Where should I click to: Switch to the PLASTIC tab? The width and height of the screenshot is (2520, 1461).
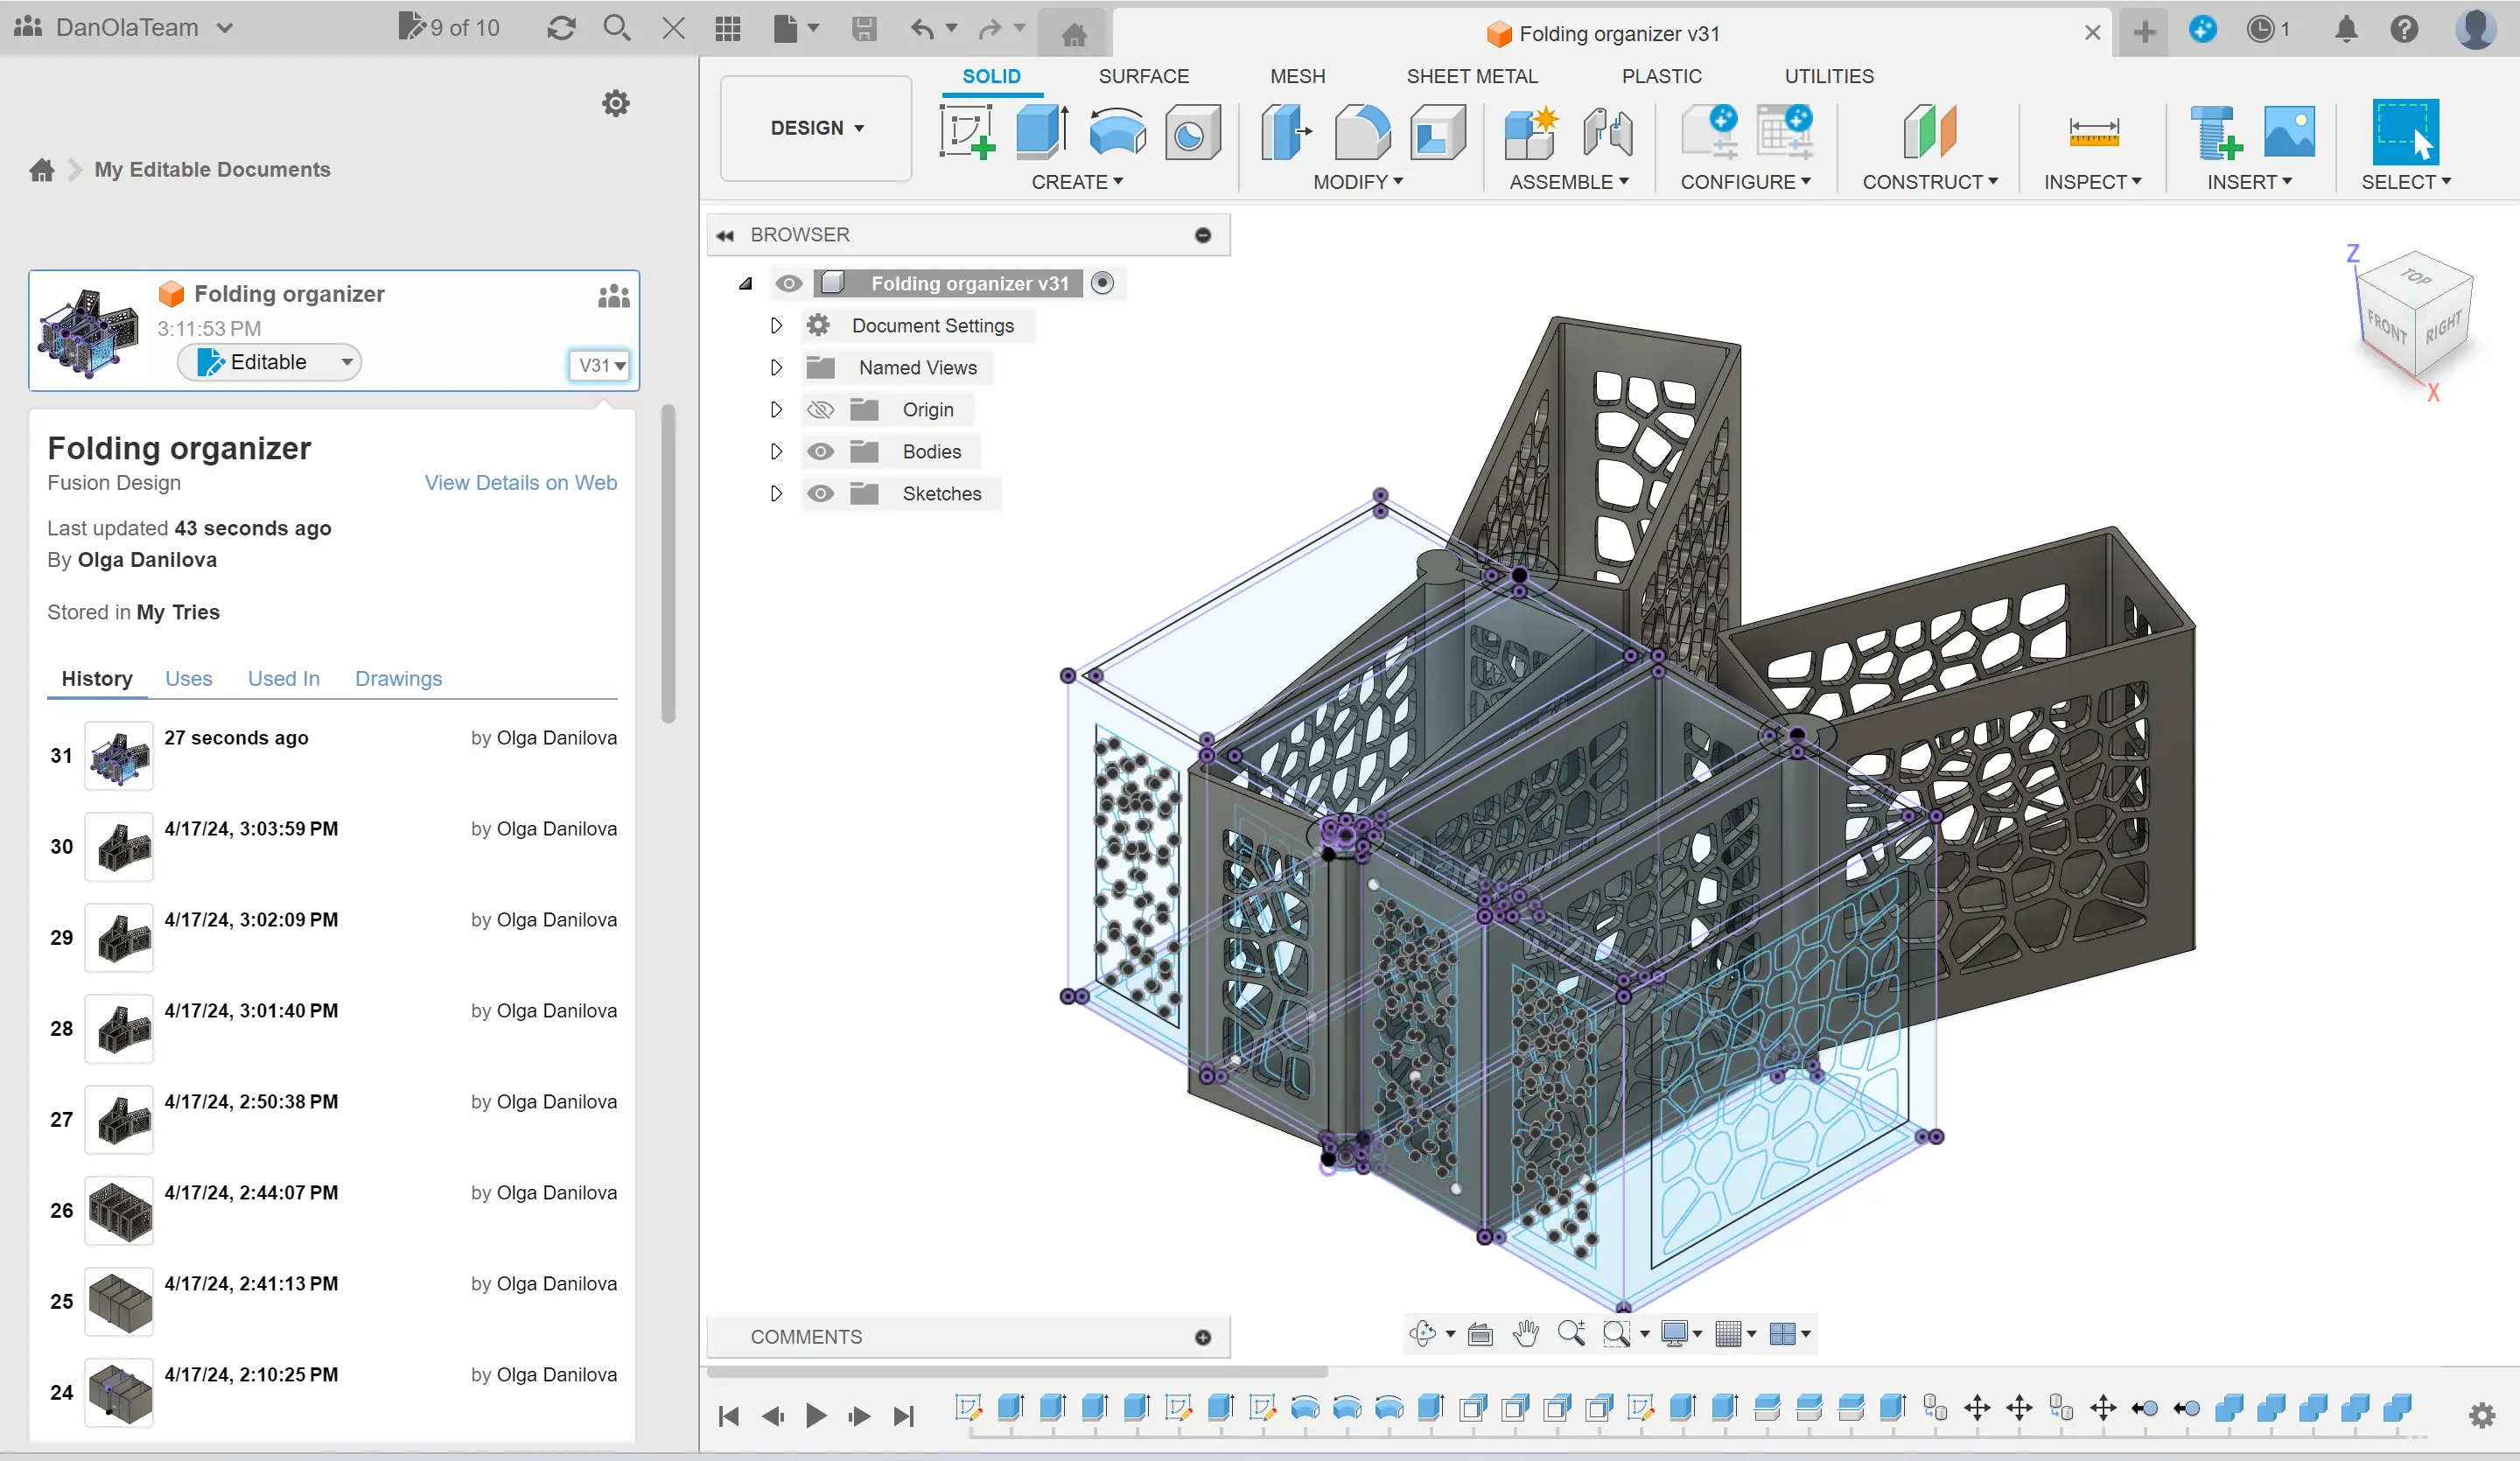[x=1661, y=76]
